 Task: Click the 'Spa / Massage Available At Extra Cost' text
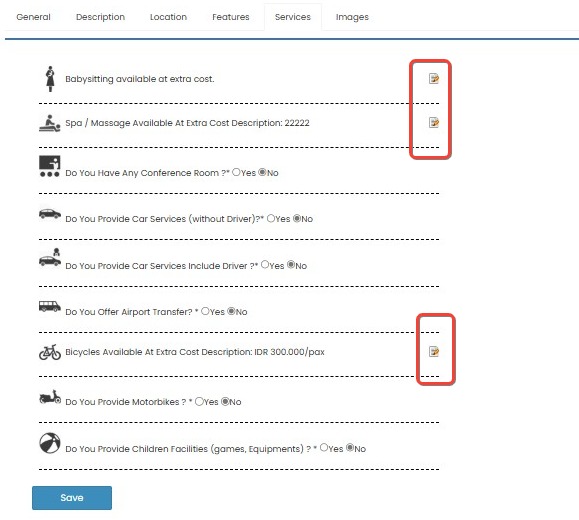(147, 123)
